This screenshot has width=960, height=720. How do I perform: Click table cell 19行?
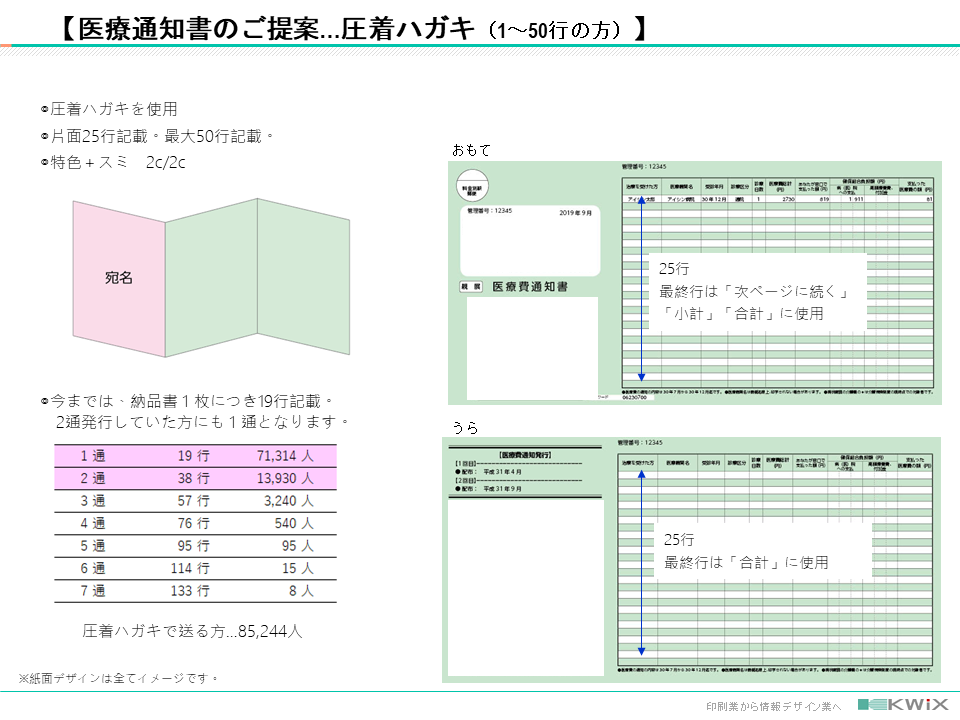coord(194,456)
